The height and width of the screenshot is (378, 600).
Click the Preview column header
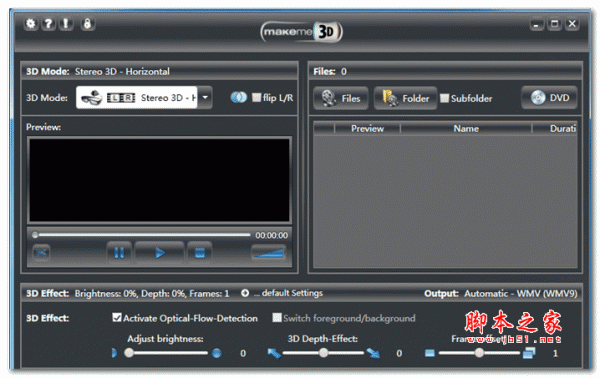tap(367, 129)
